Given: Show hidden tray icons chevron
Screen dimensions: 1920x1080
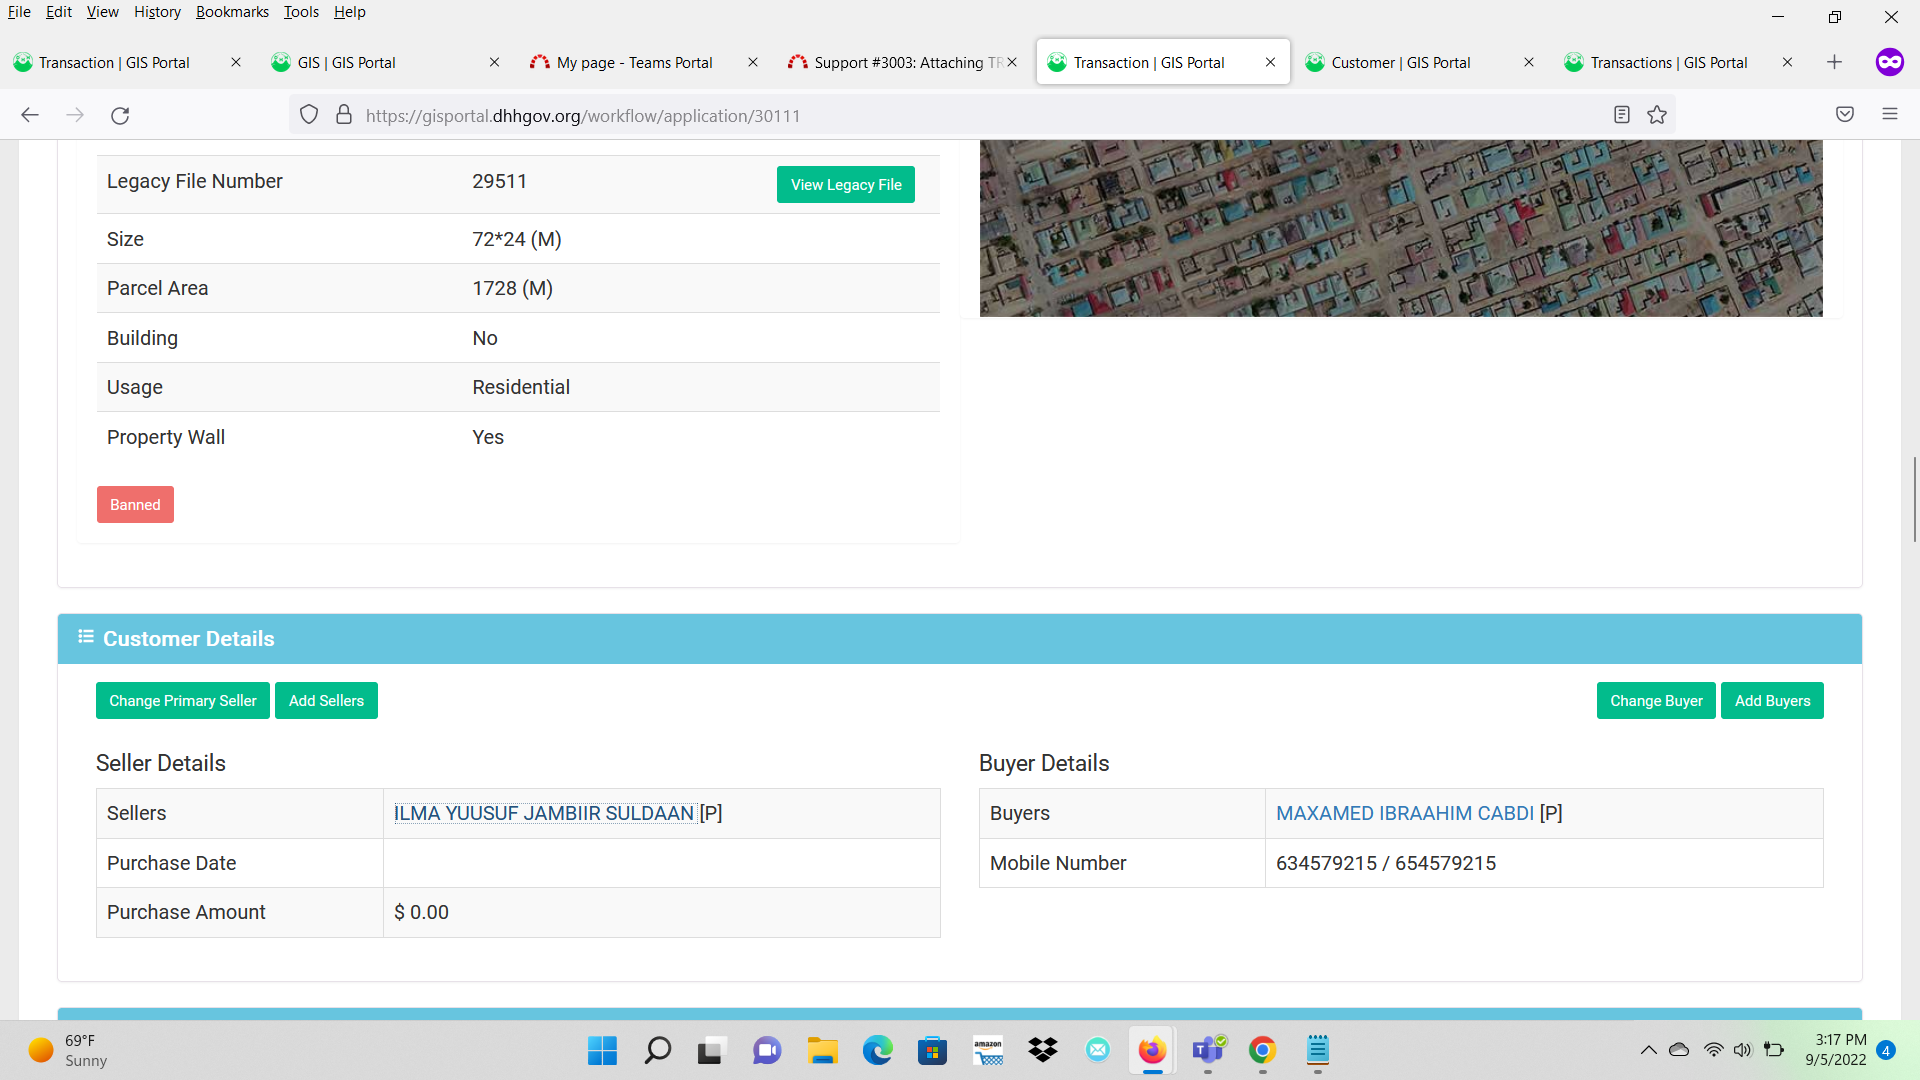Looking at the screenshot, I should (x=1648, y=1050).
